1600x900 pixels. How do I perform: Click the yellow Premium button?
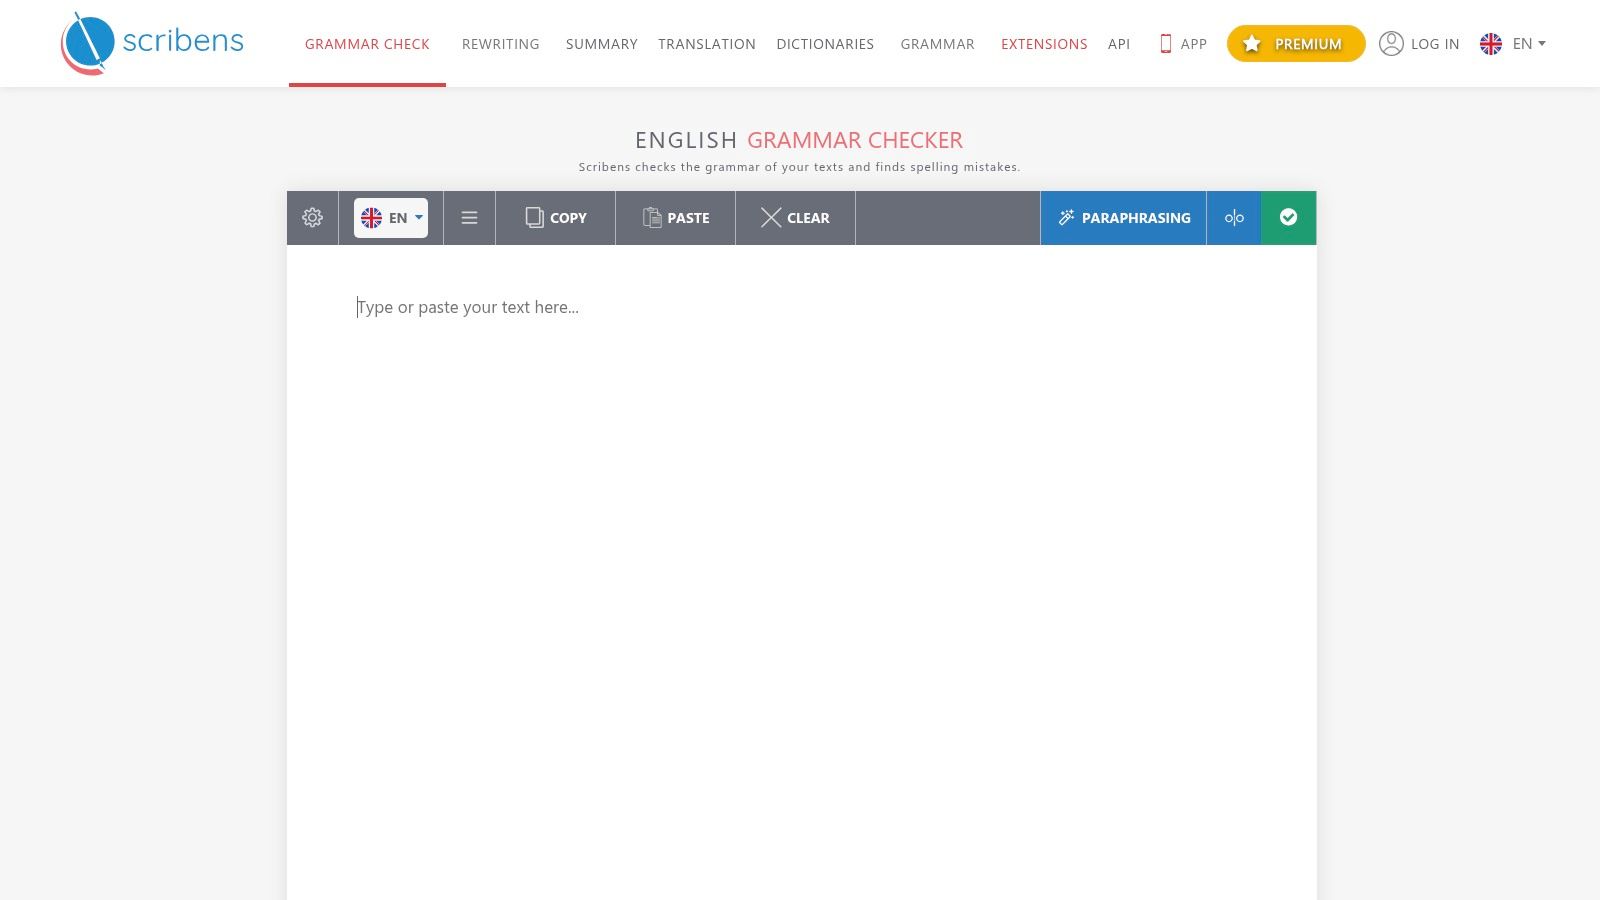pos(1296,44)
